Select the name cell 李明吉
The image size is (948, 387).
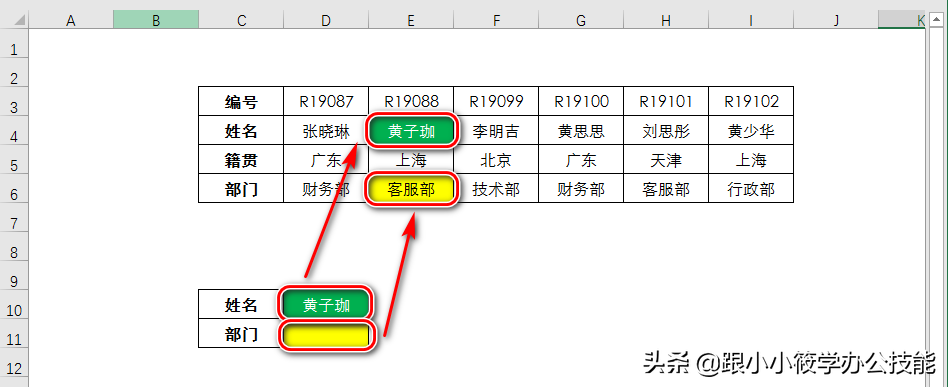click(x=496, y=130)
